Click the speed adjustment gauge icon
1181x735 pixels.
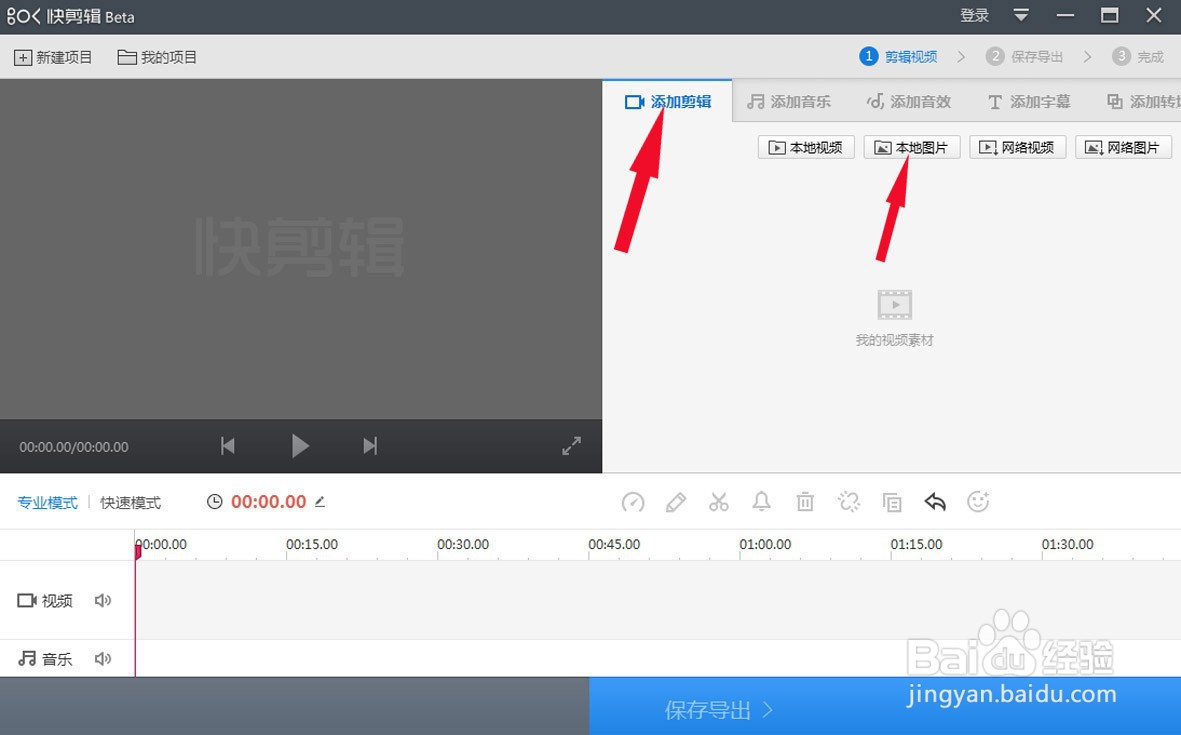tap(633, 502)
